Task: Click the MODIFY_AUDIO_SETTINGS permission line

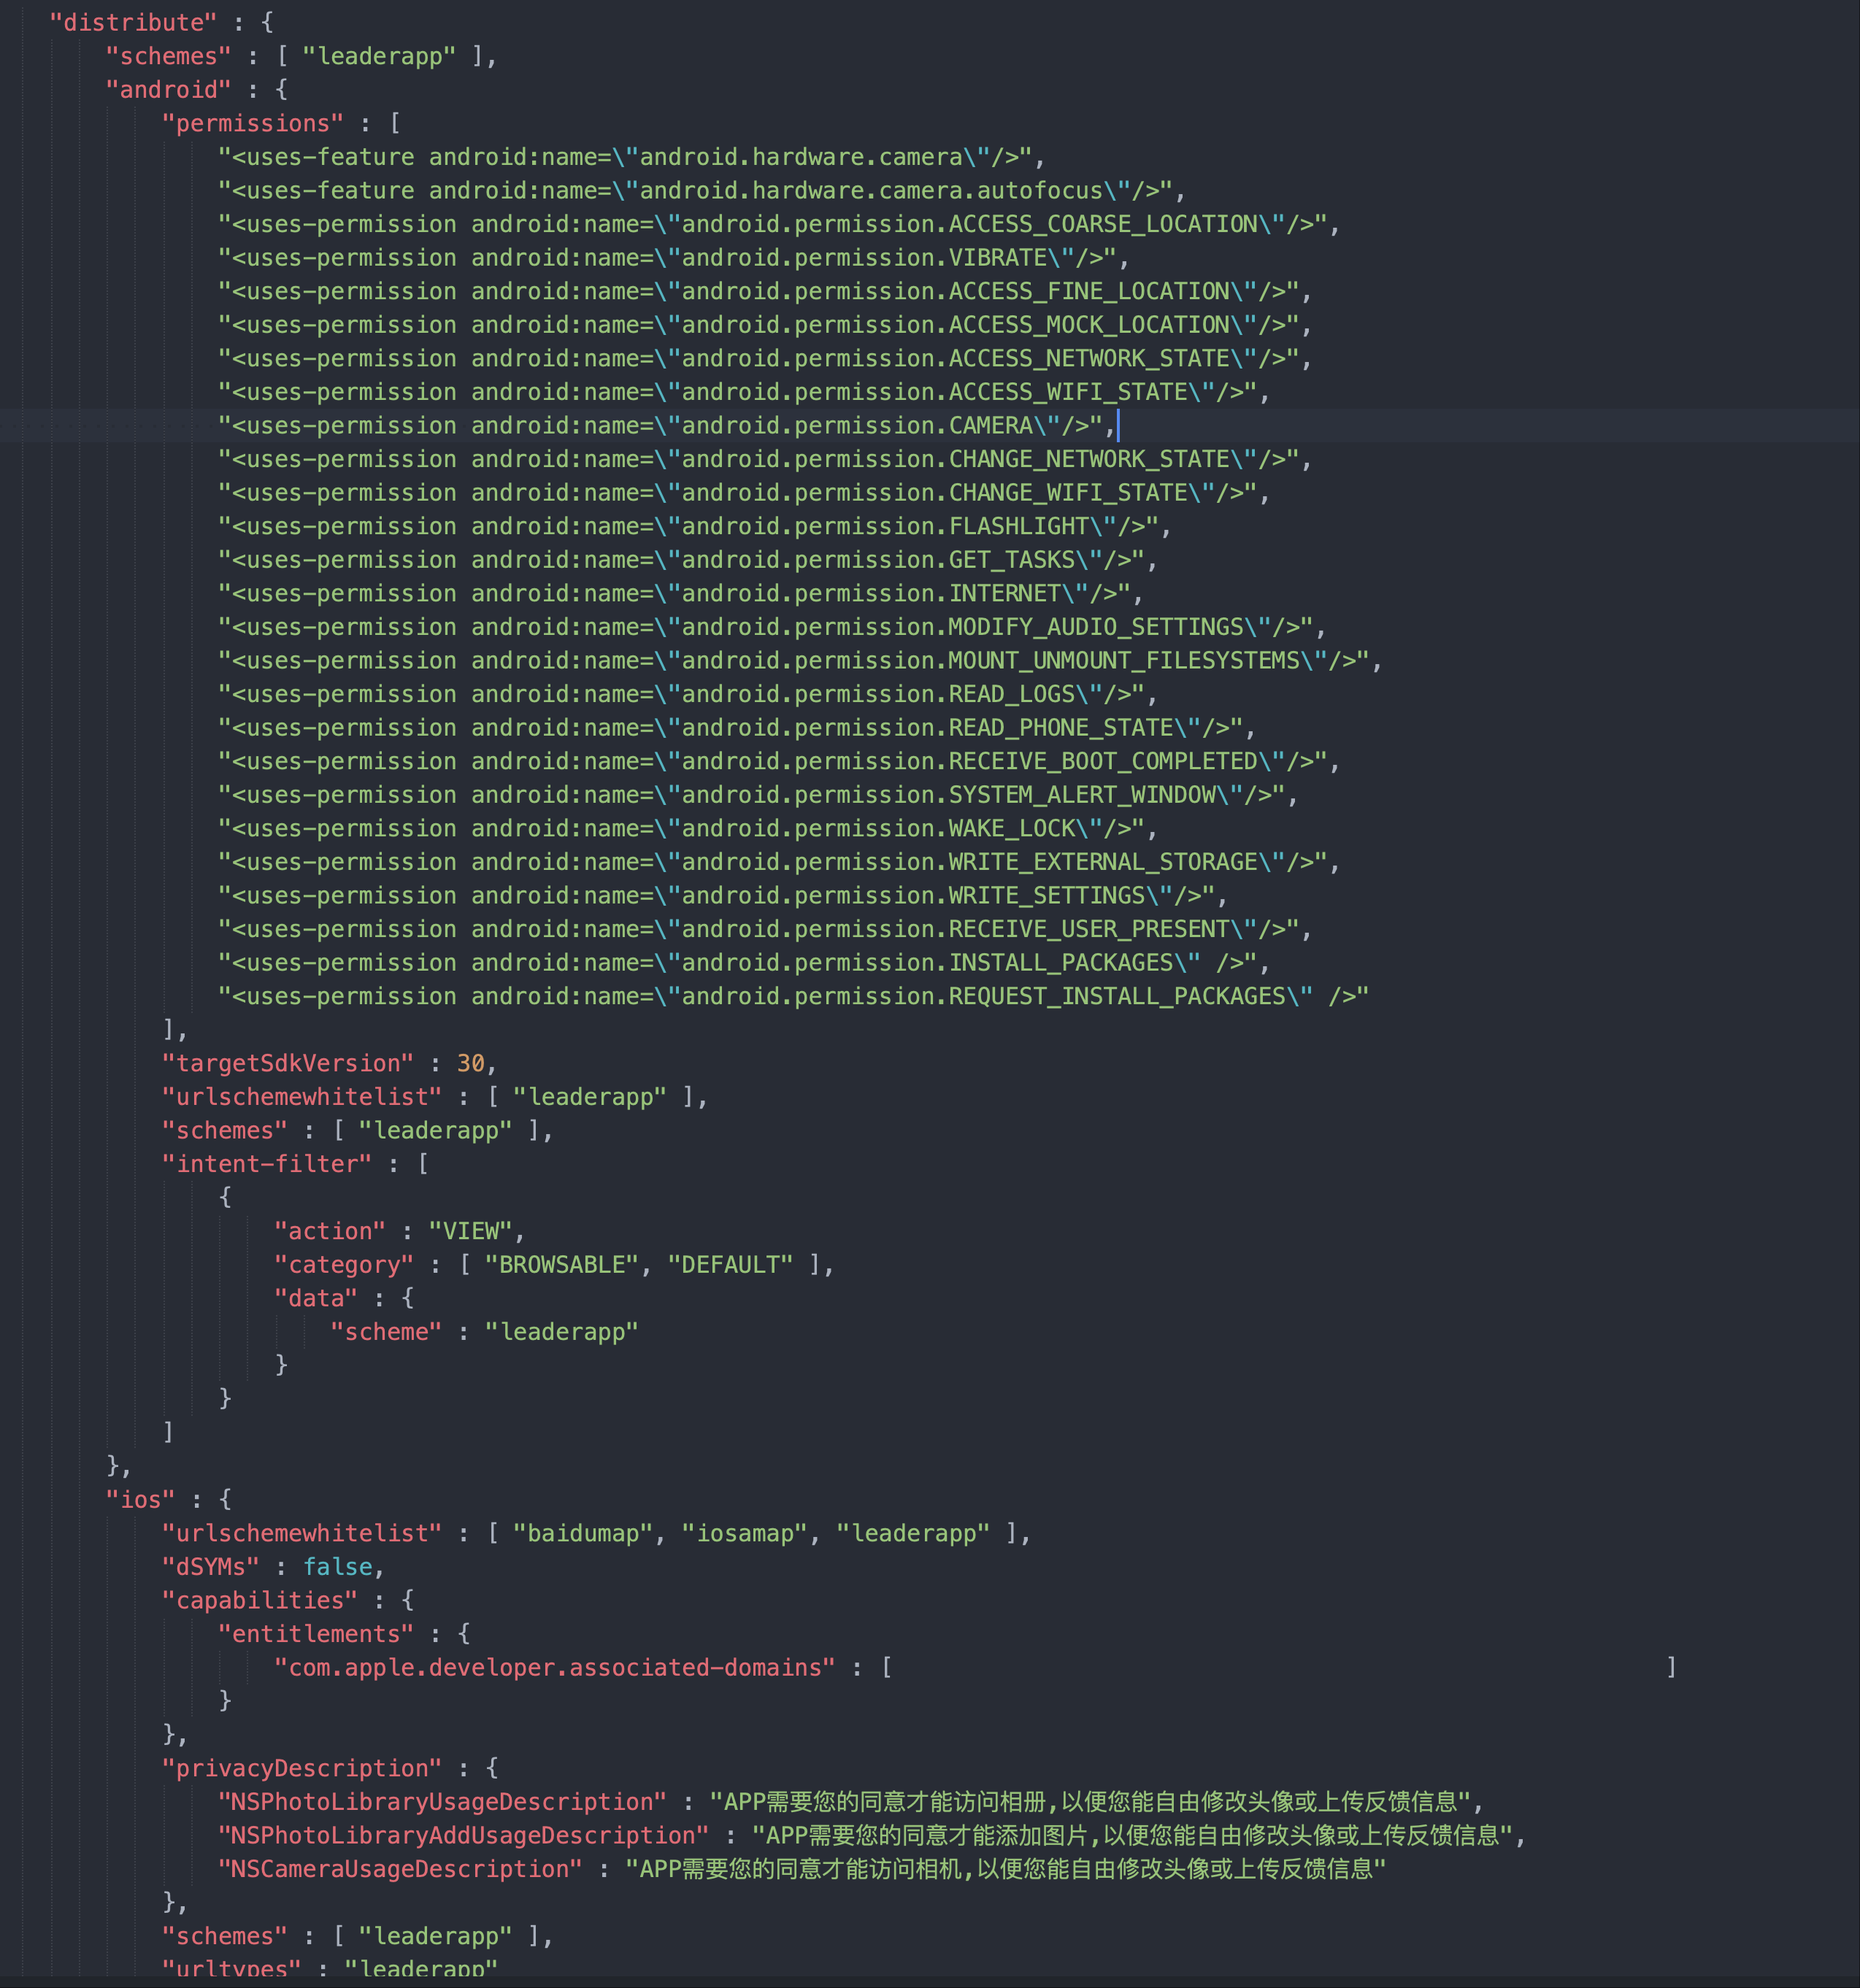Action: coord(771,627)
